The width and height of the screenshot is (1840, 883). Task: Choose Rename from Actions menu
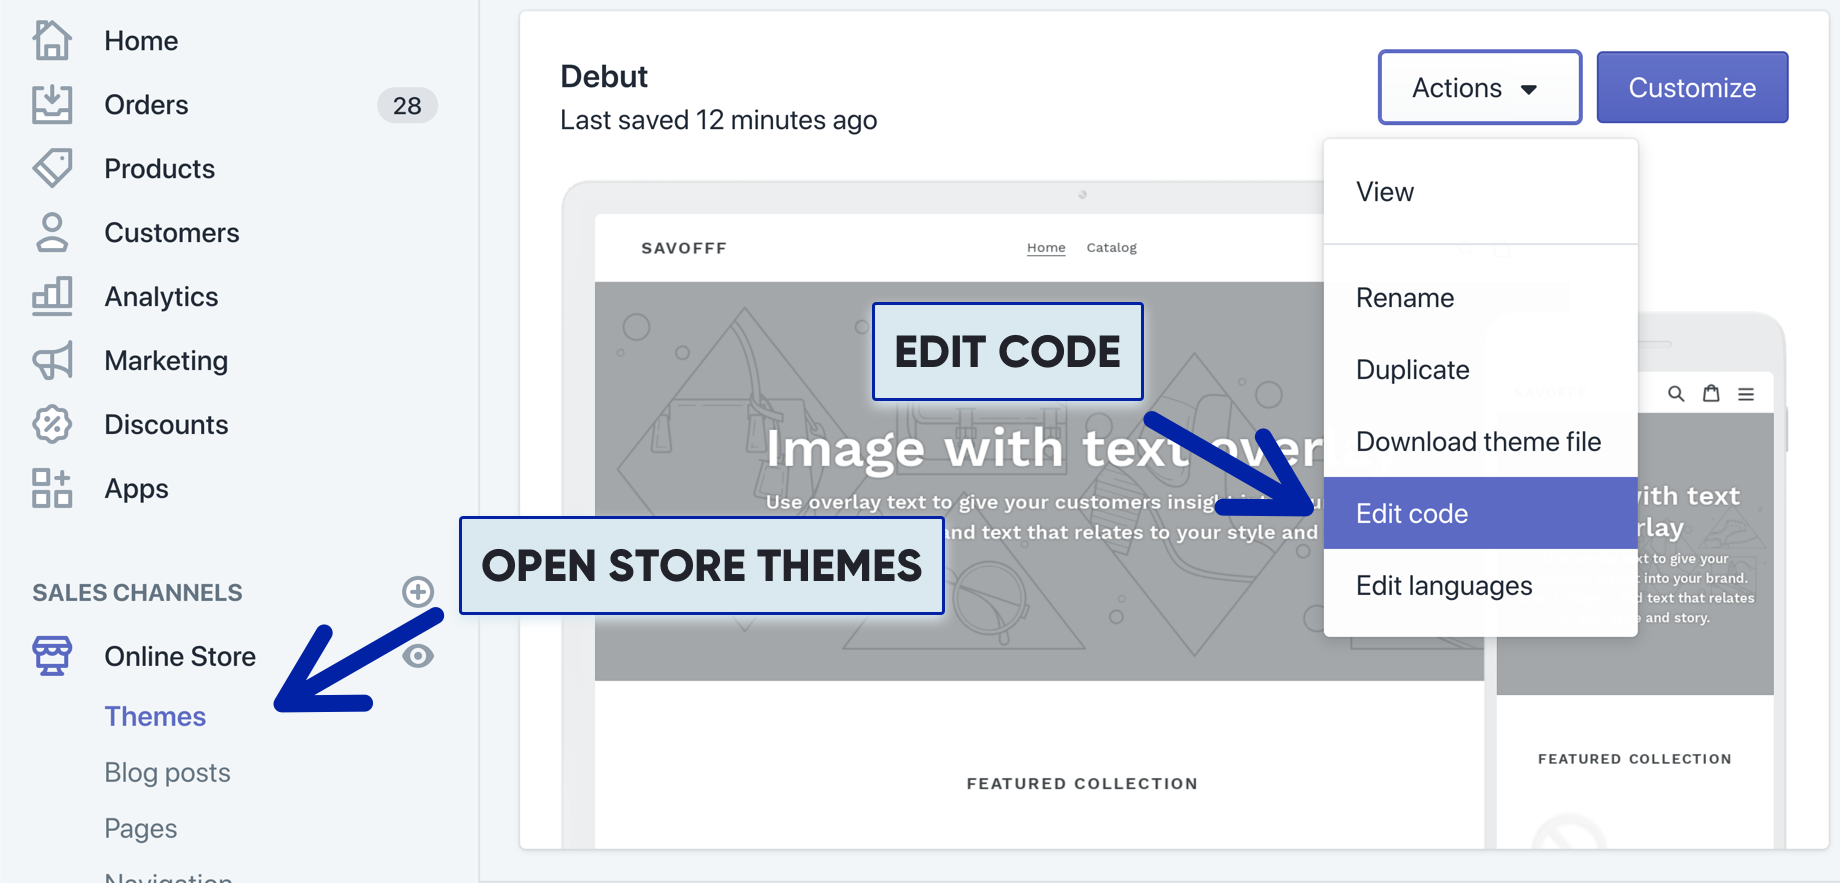click(x=1480, y=298)
